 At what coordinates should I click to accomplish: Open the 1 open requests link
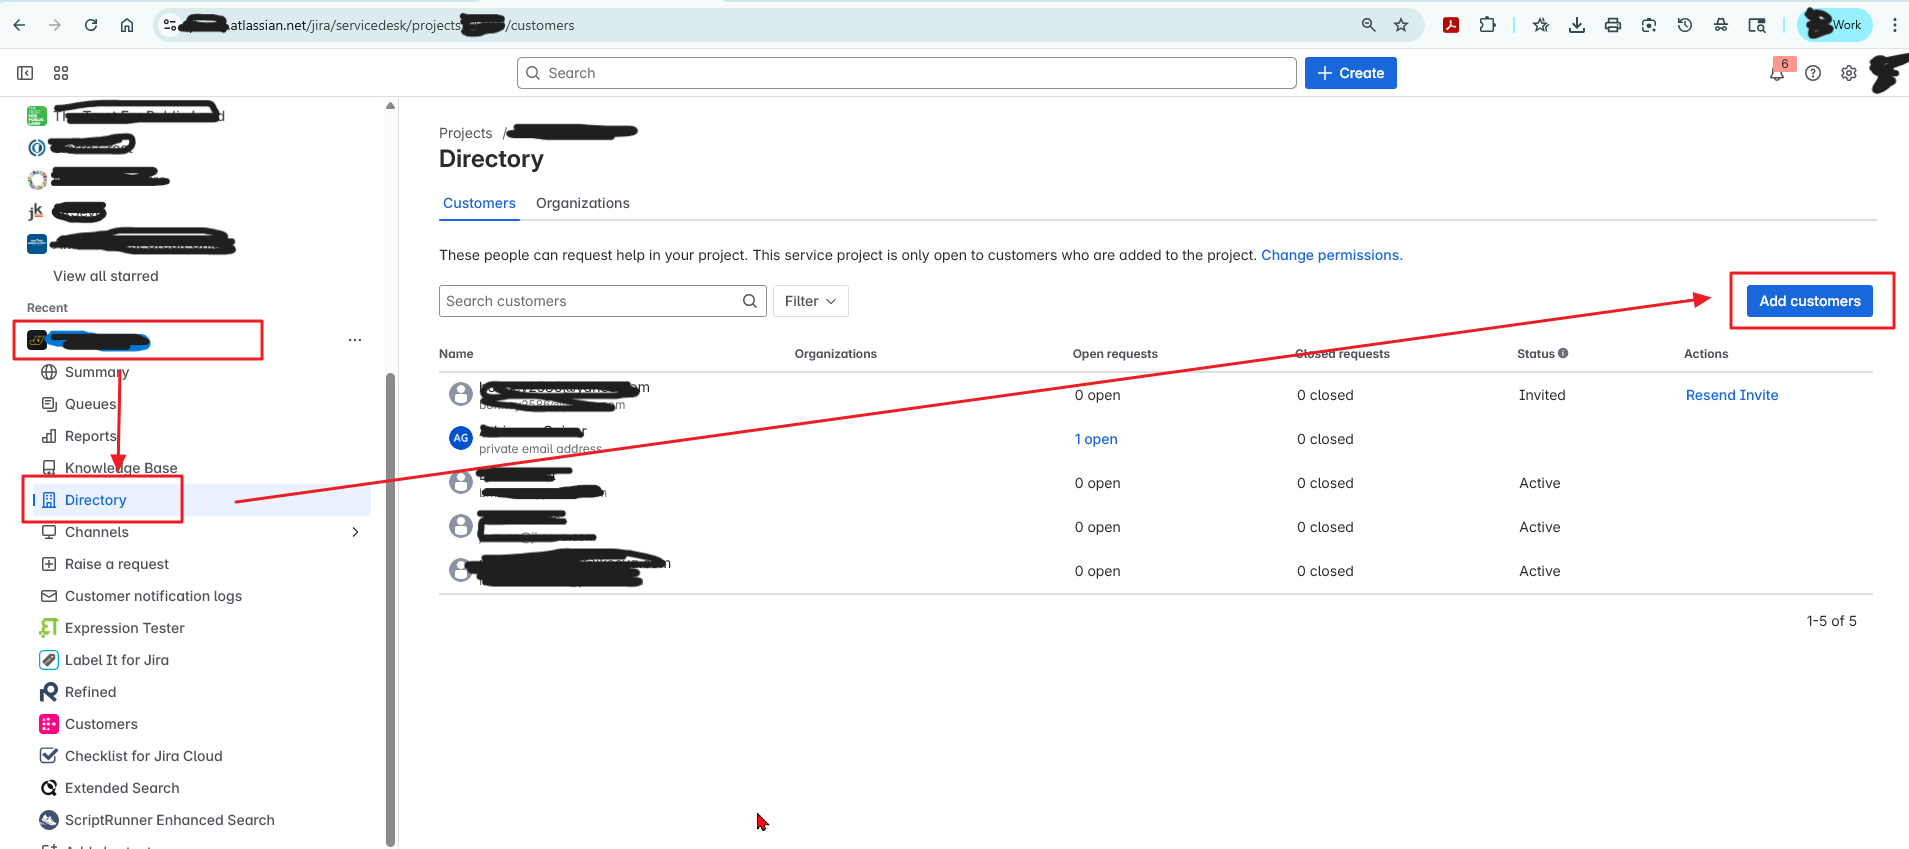(x=1096, y=439)
